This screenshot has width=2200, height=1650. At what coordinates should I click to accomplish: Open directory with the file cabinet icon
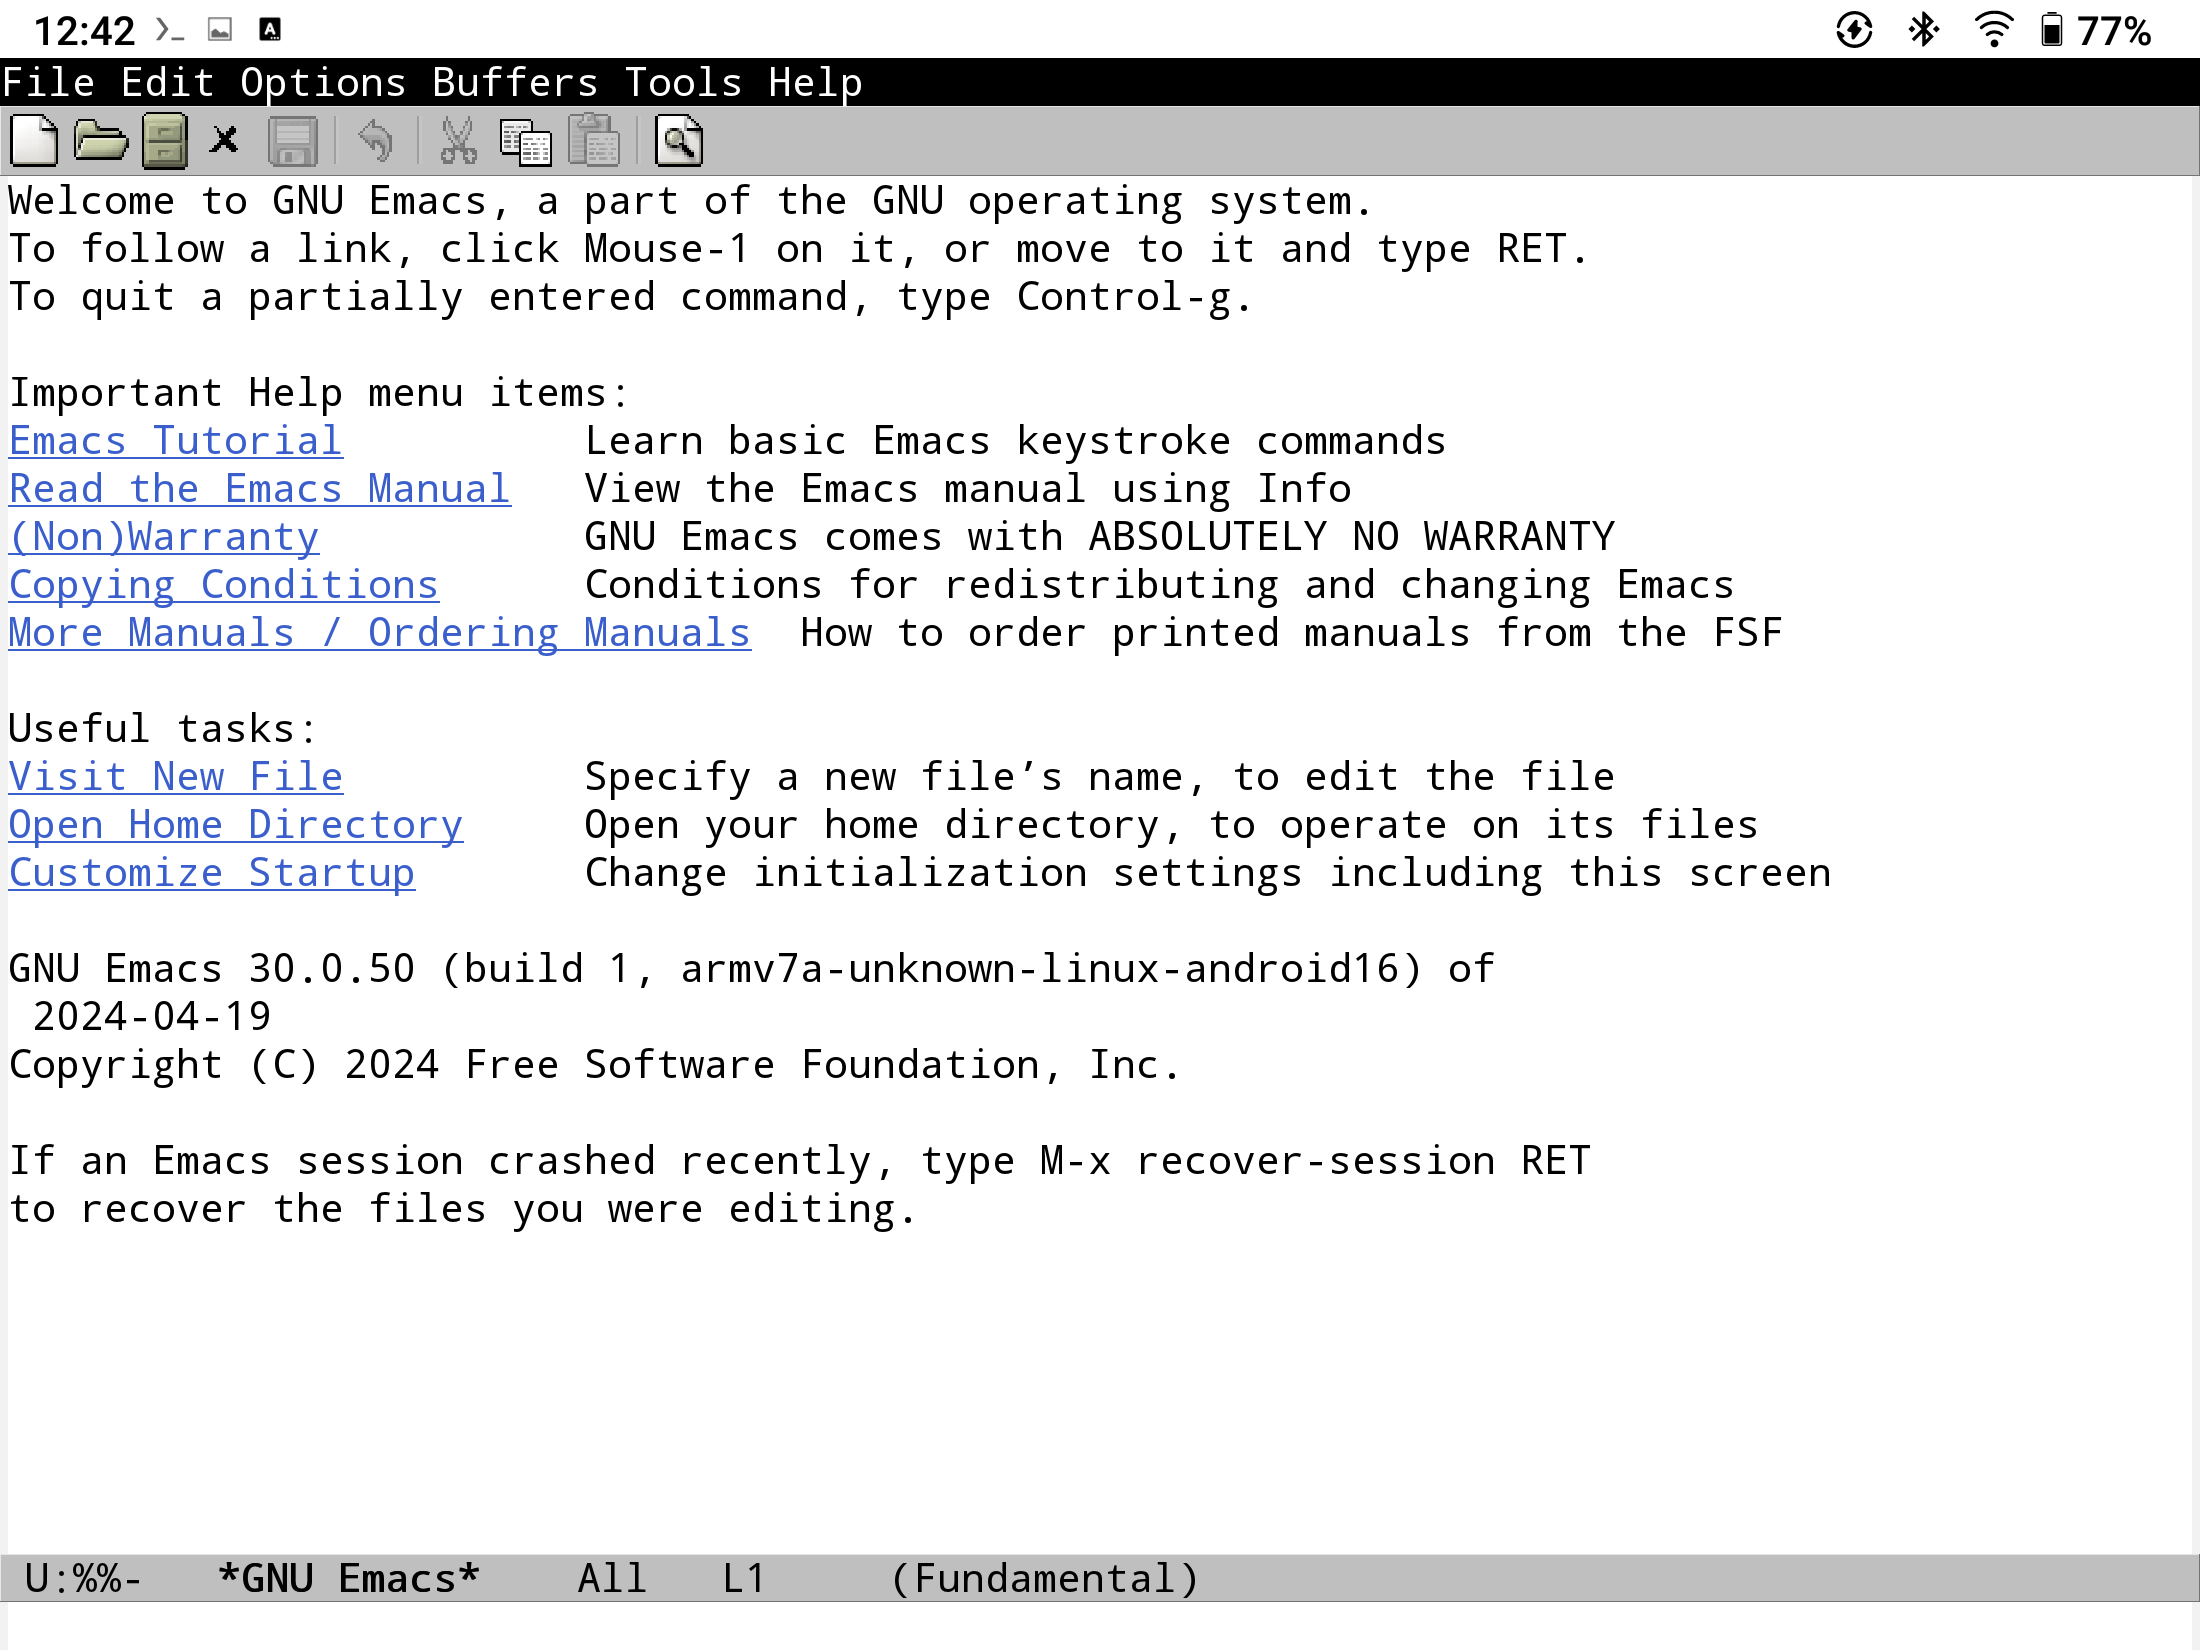pos(164,141)
